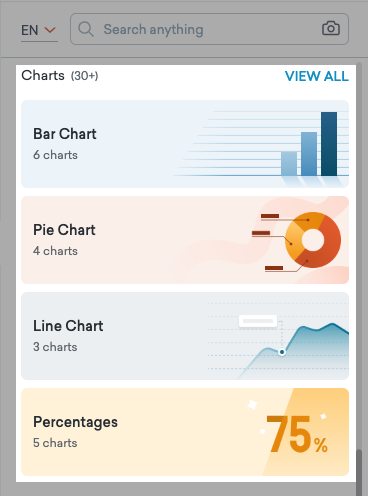Click the vertical scrollbar thumb

point(359,473)
